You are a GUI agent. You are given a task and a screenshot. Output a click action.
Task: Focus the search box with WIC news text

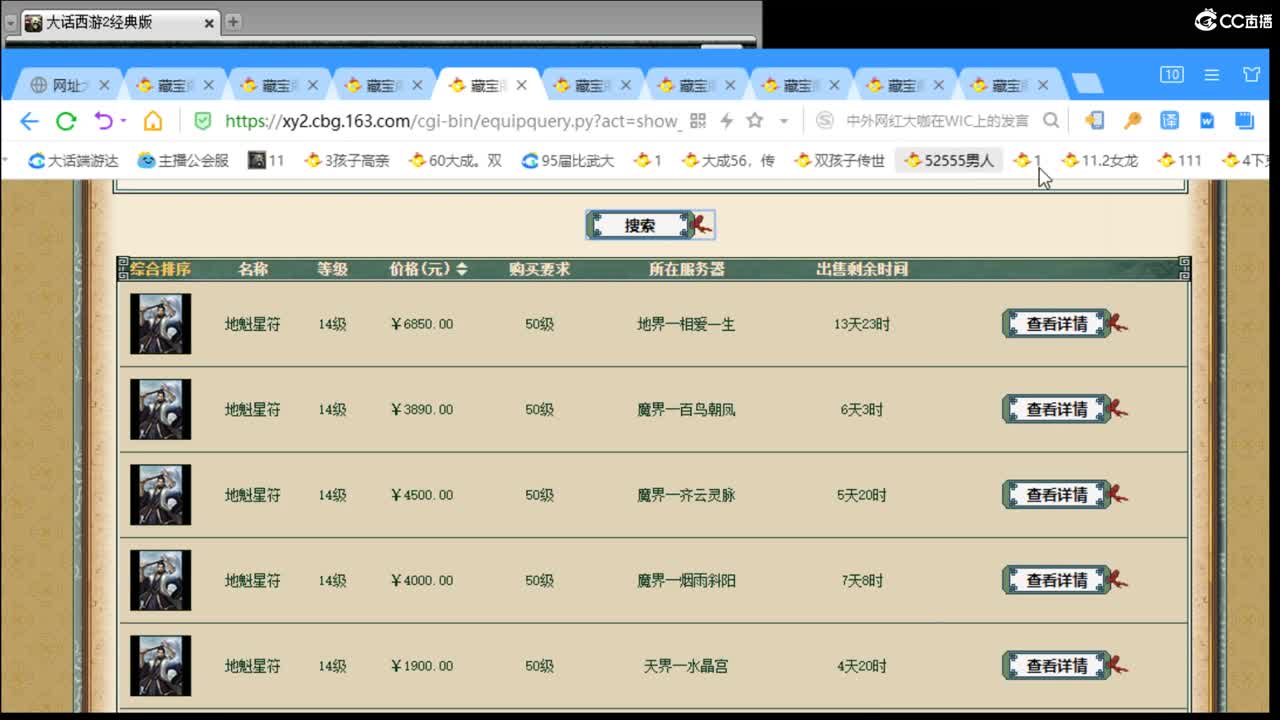coord(937,121)
